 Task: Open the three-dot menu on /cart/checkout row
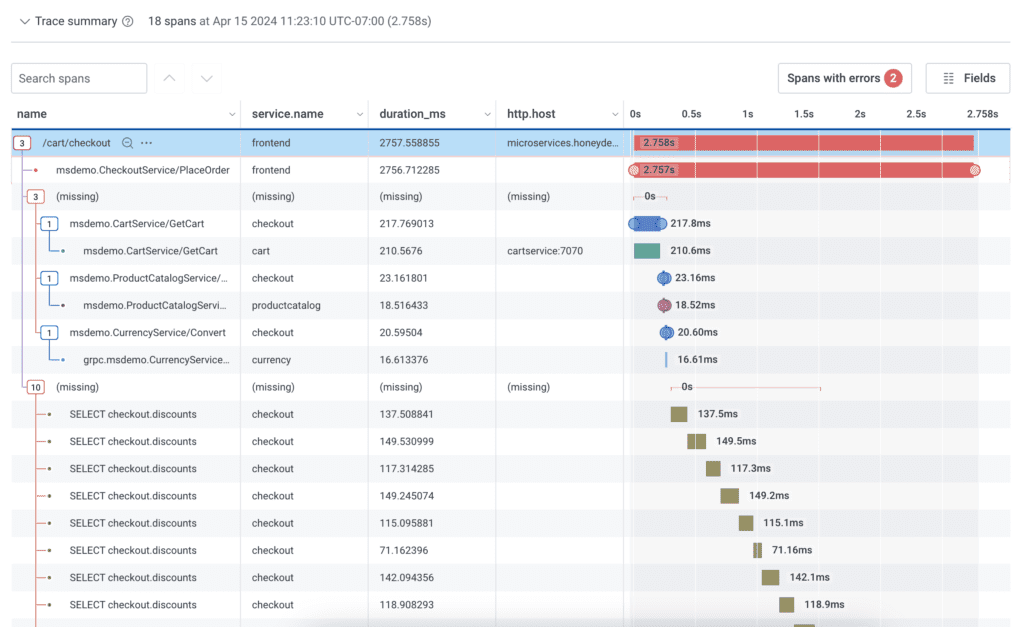[147, 143]
